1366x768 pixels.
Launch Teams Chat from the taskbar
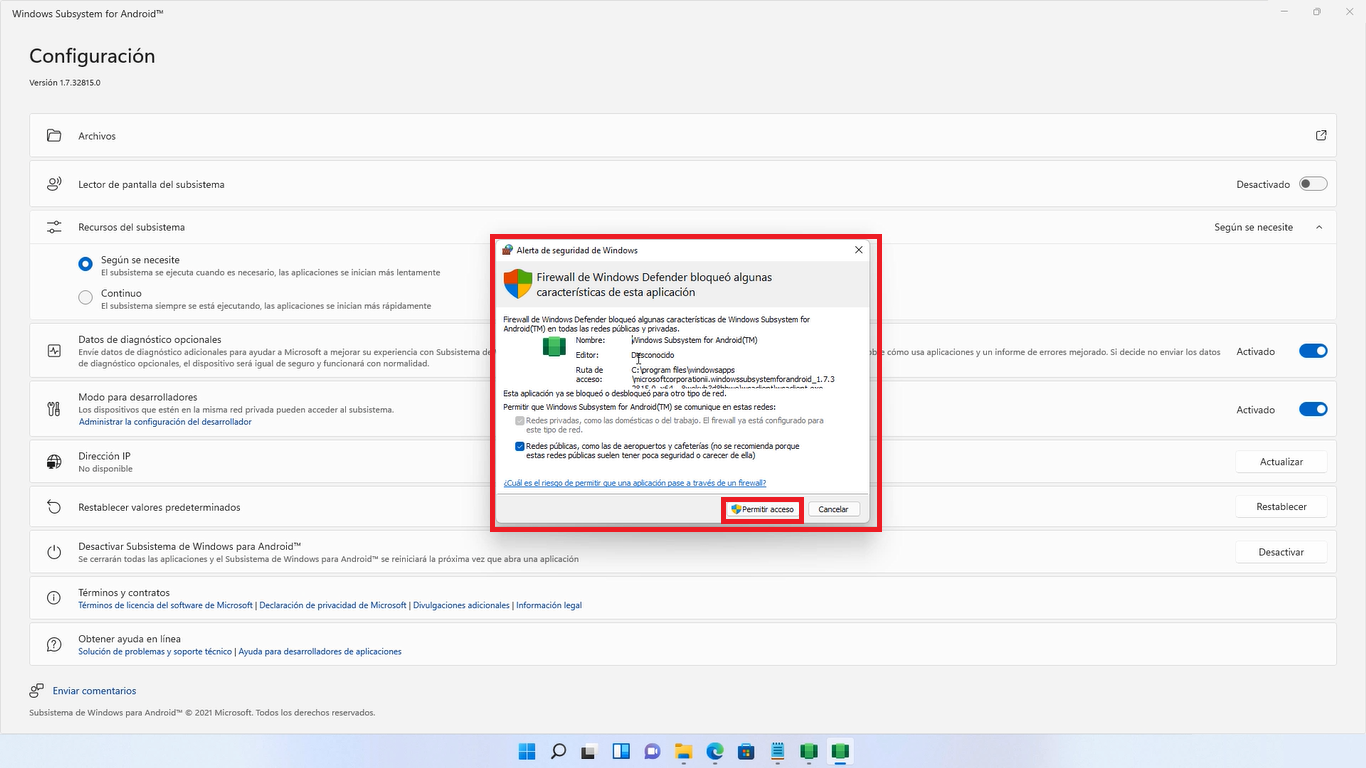click(x=652, y=751)
